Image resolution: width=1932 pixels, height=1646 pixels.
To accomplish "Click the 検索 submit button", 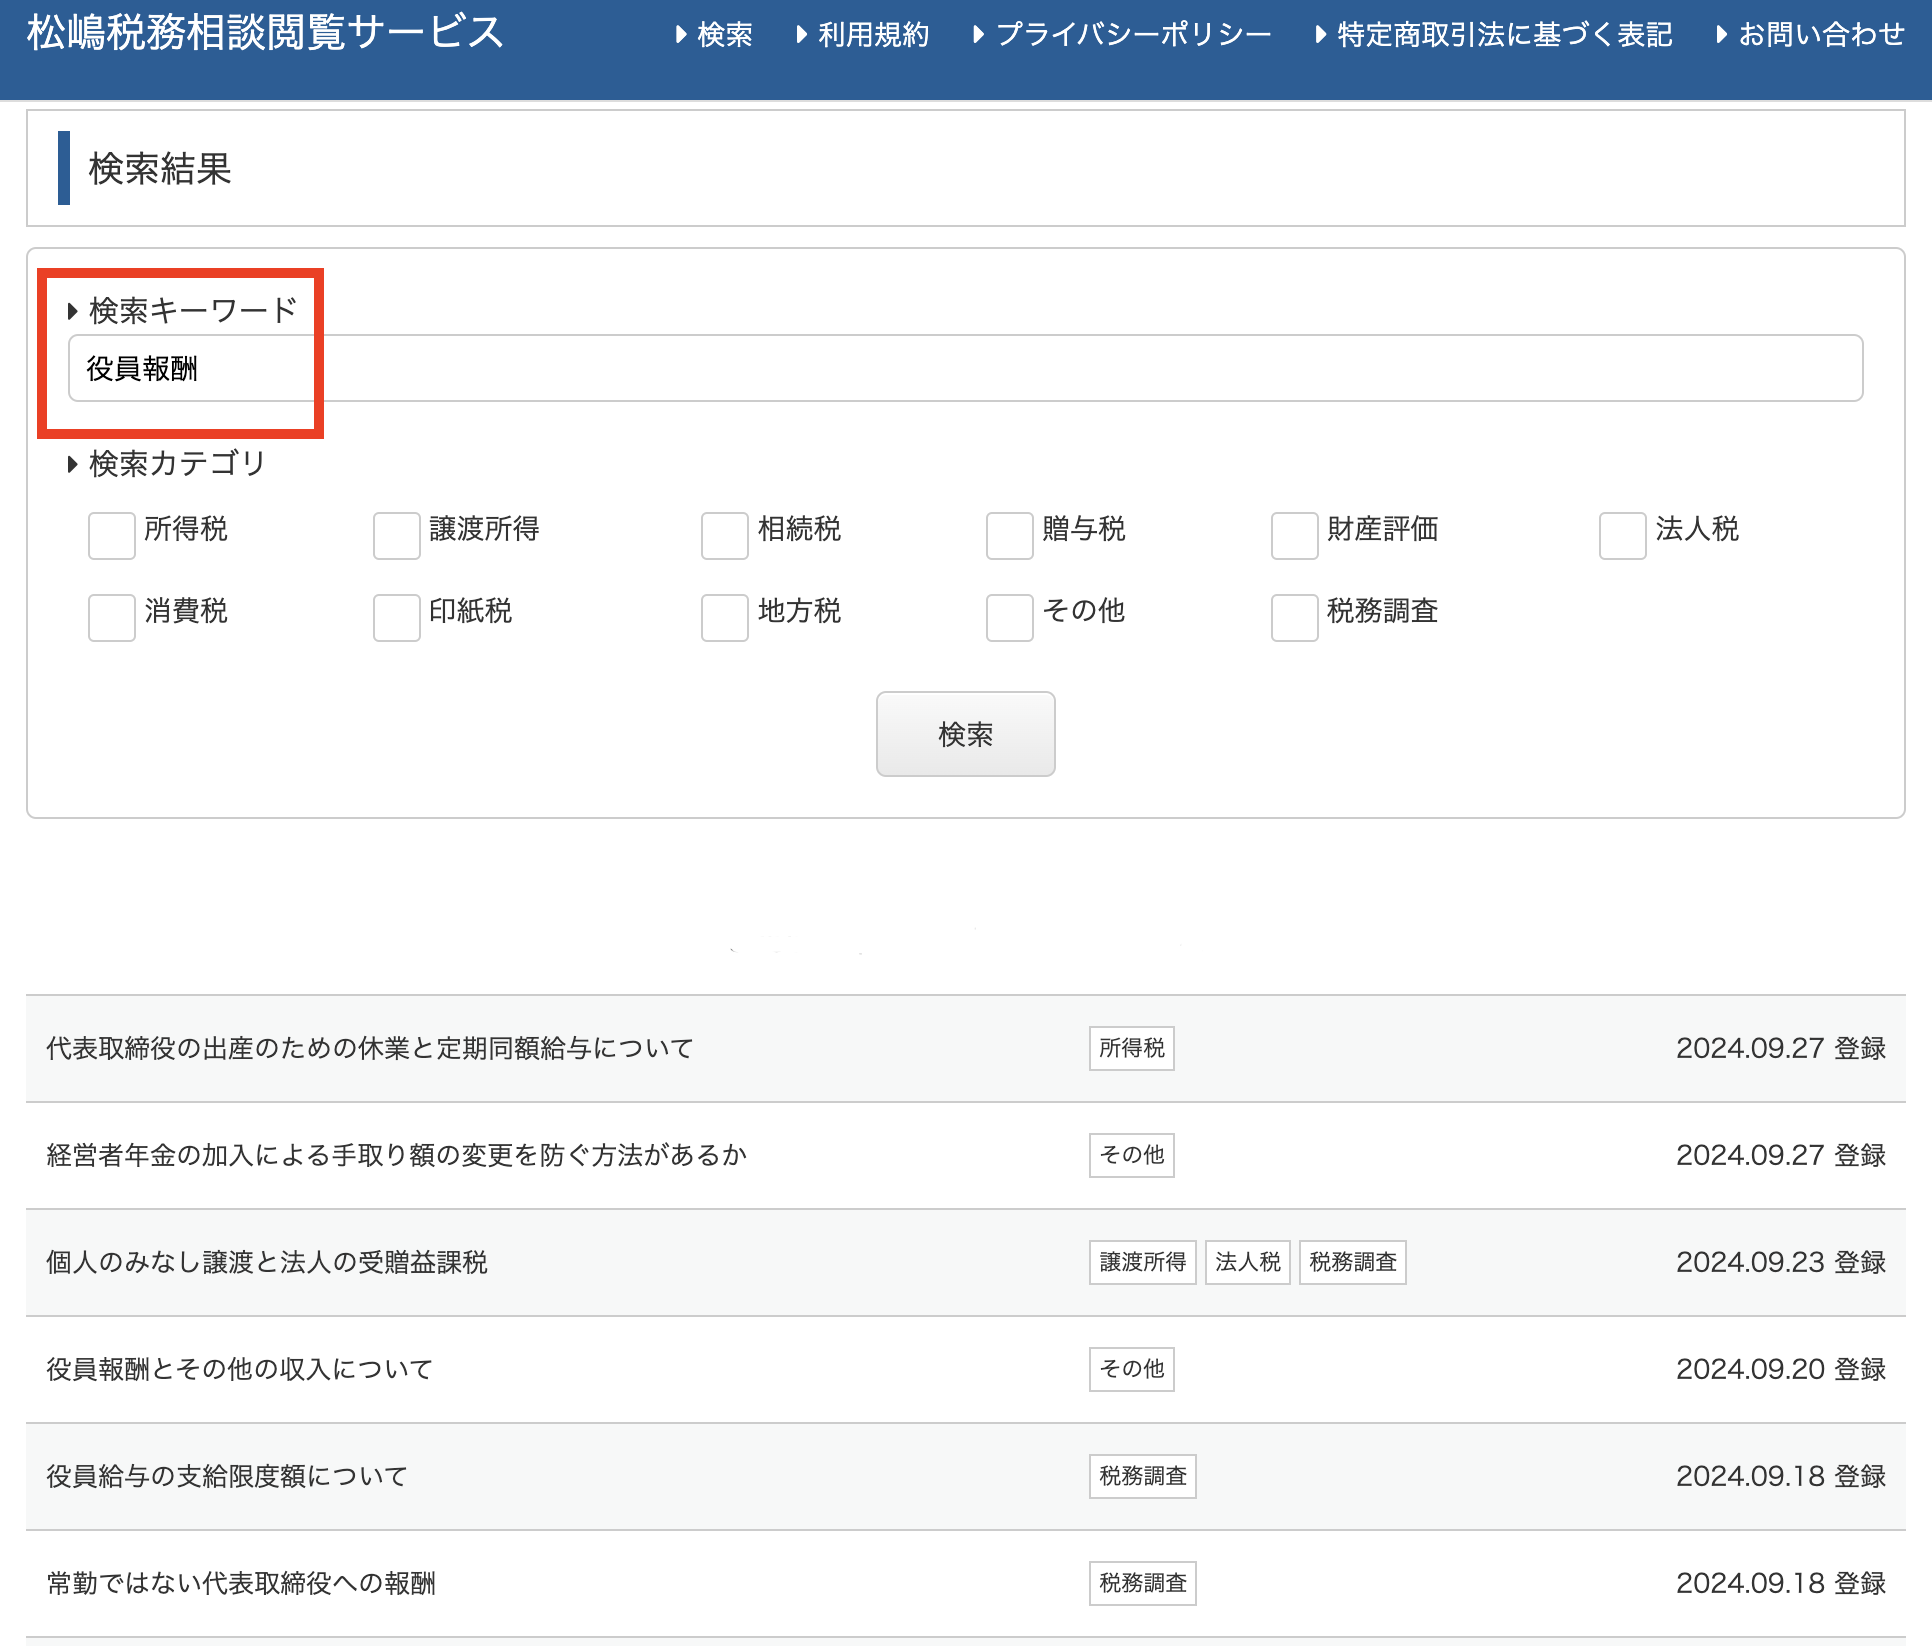I will (966, 734).
